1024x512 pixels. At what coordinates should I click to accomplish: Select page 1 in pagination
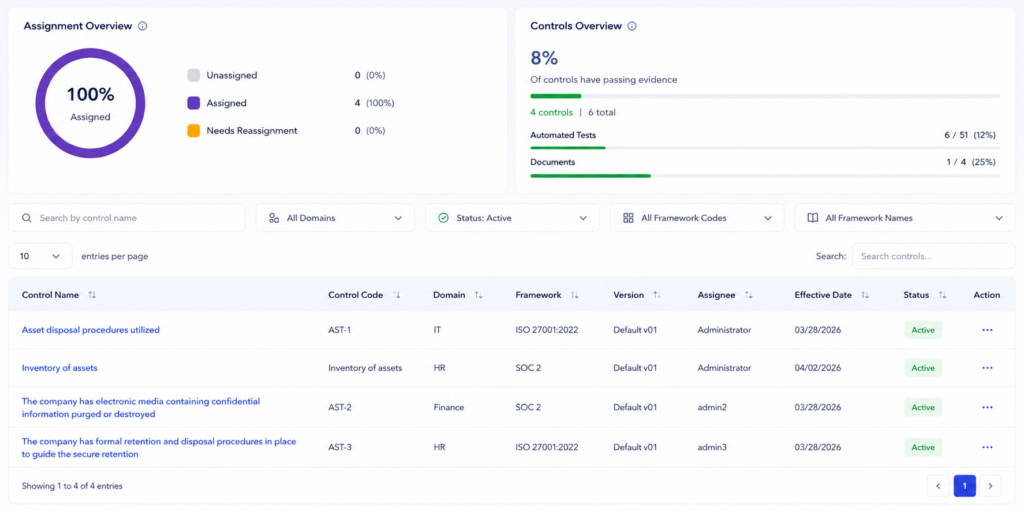coord(965,486)
